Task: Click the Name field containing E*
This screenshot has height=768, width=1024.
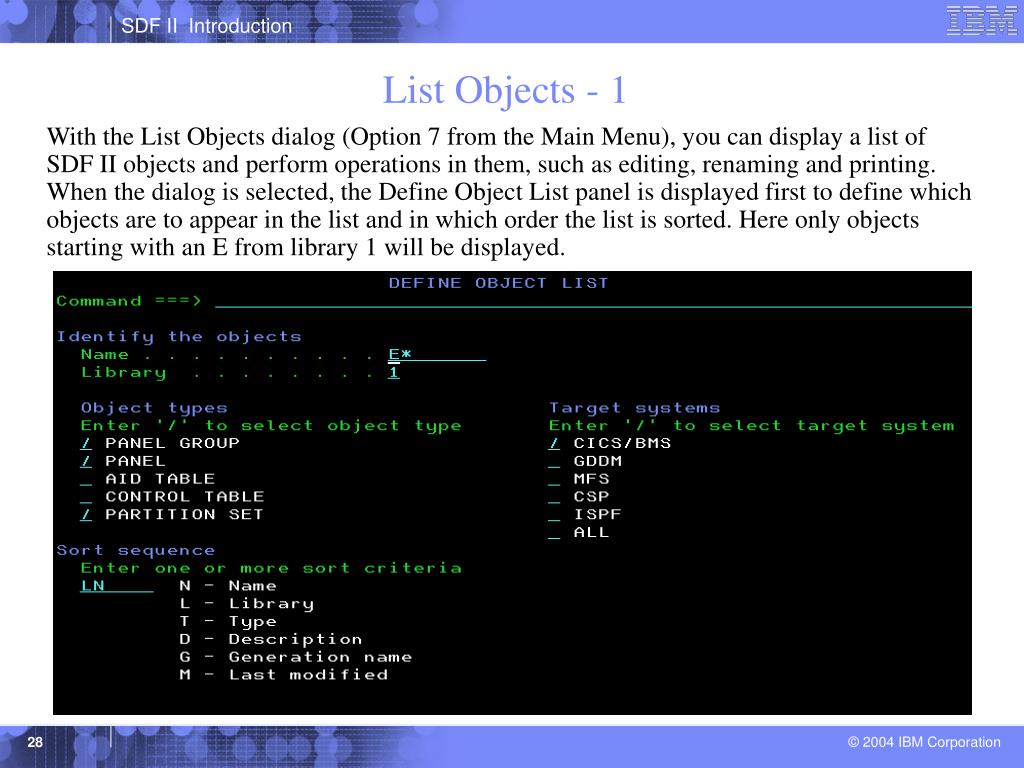Action: 437,355
